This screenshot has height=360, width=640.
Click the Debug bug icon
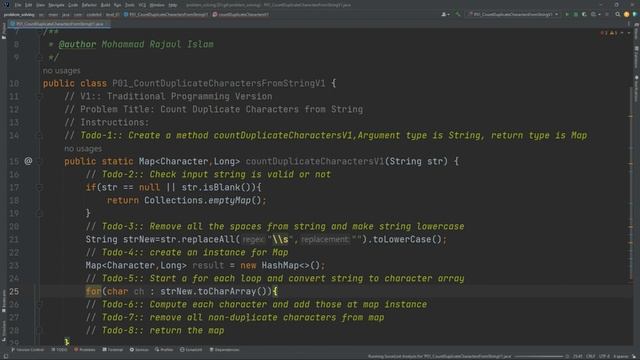tap(576, 14)
